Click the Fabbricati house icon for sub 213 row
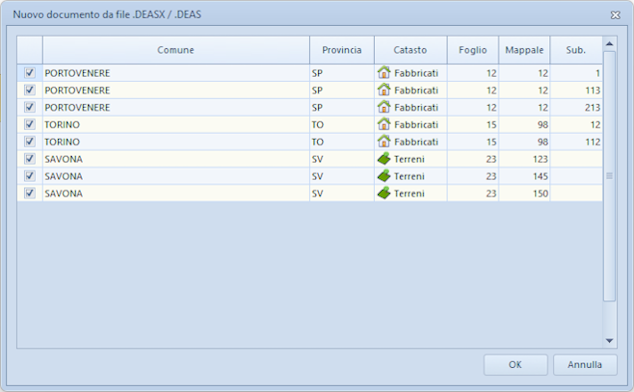Image resolution: width=634 pixels, height=392 pixels. [x=384, y=107]
